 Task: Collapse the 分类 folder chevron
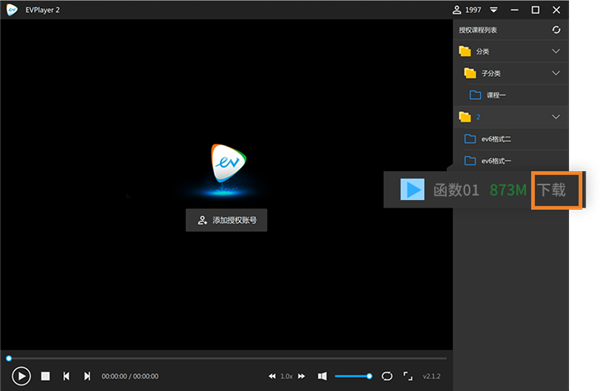coord(556,51)
